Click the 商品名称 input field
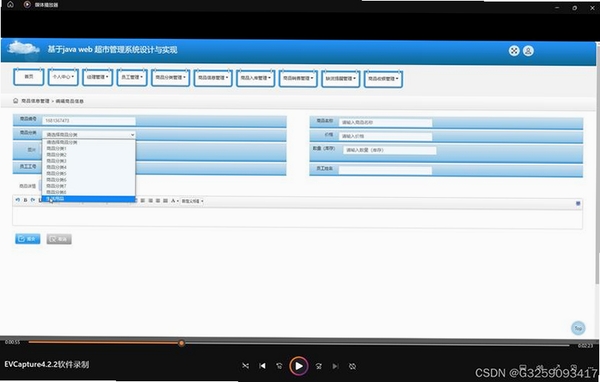Screen dimensions: 600x382 [x=385, y=122]
